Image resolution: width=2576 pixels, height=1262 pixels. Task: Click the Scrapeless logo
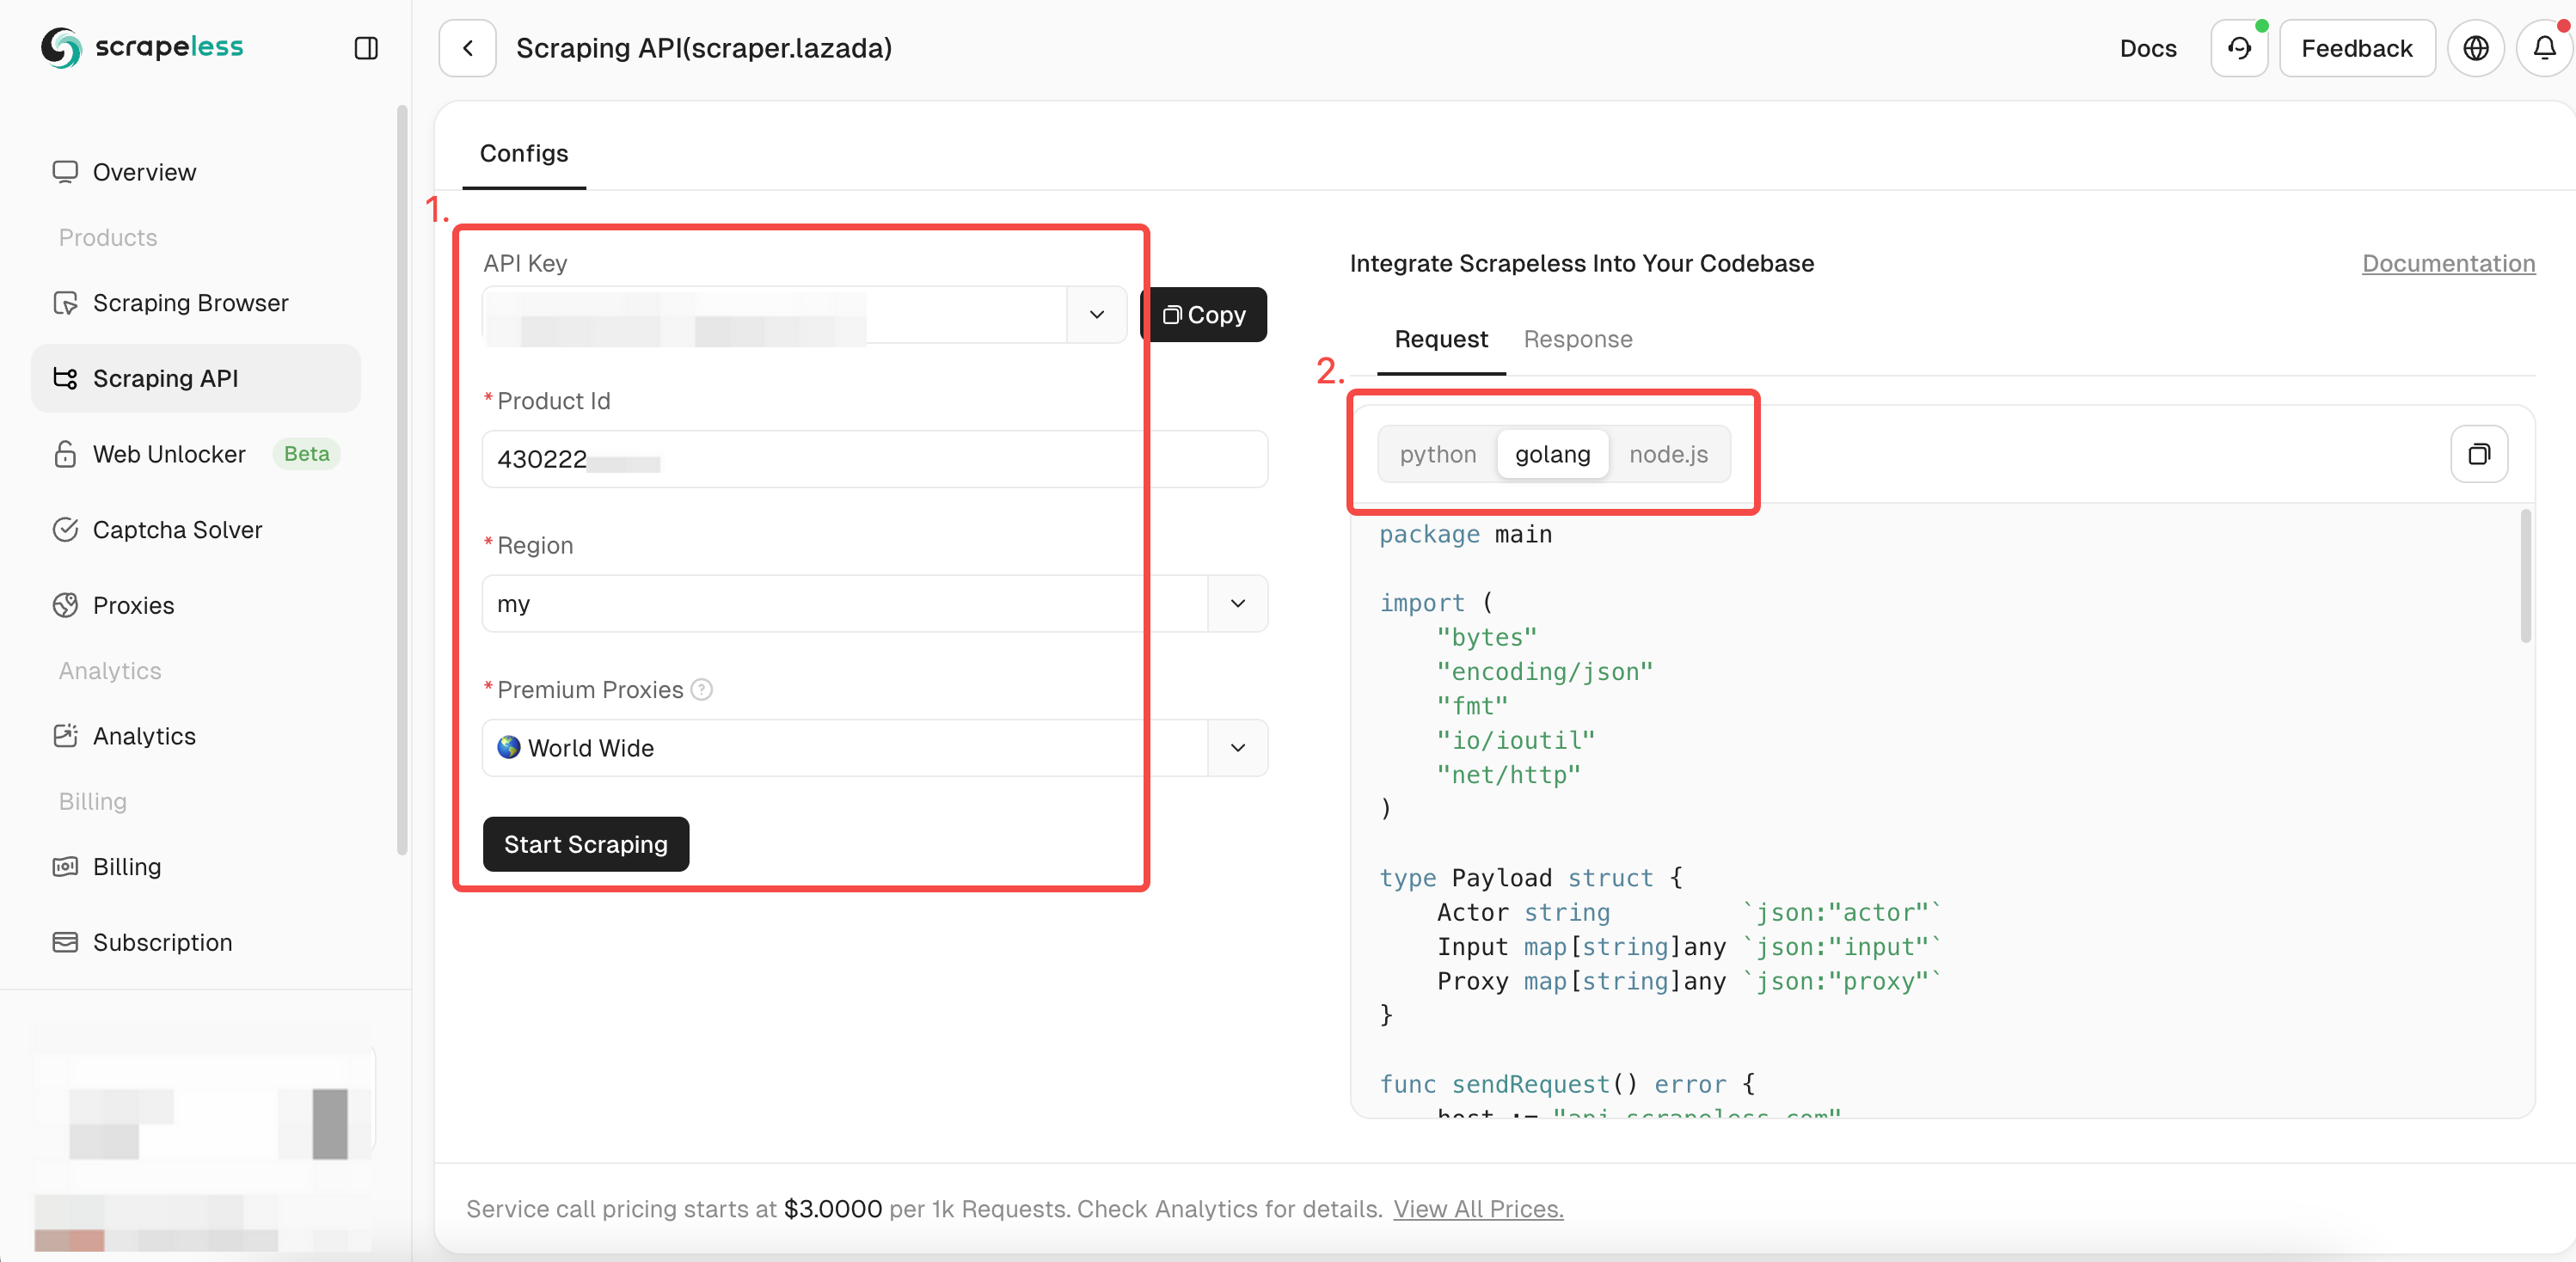point(142,47)
